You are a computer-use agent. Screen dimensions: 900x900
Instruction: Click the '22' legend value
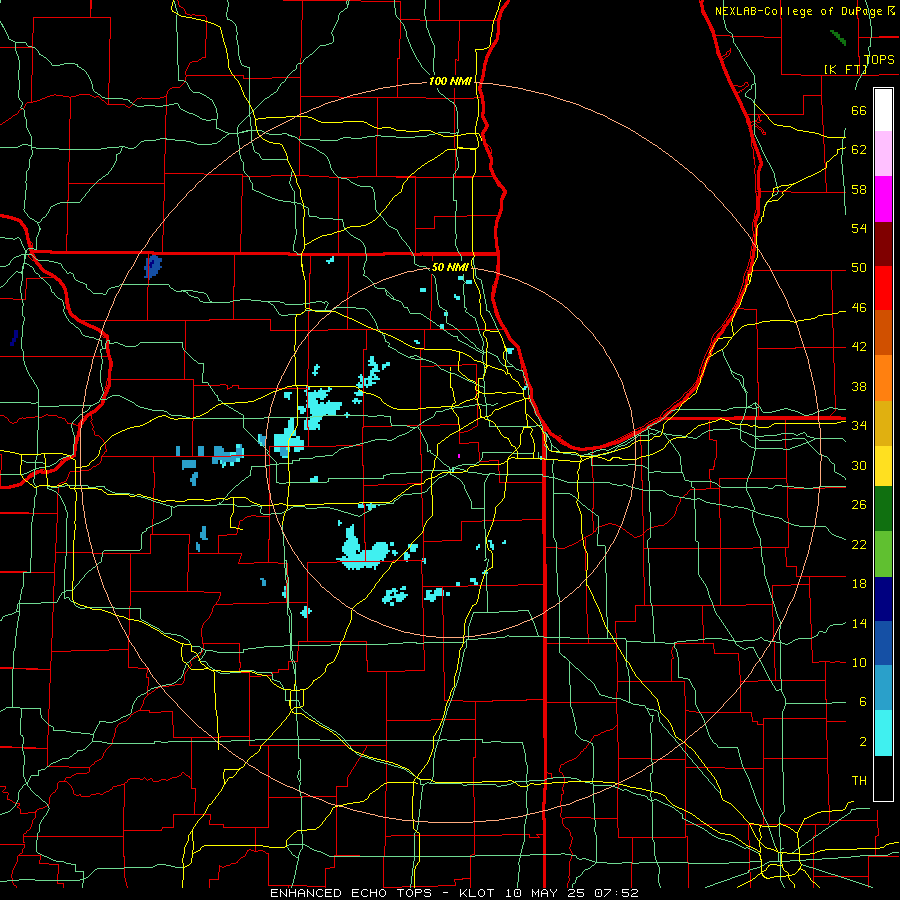coord(859,544)
